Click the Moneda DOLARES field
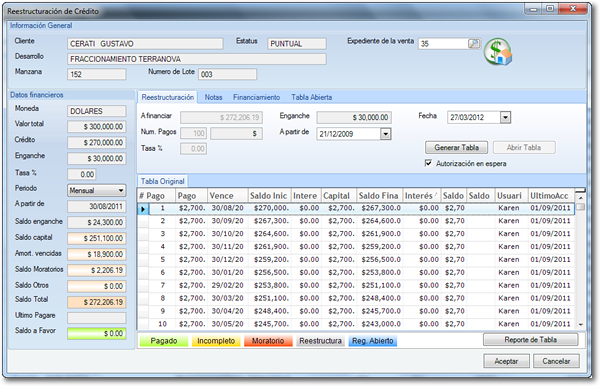 97,111
